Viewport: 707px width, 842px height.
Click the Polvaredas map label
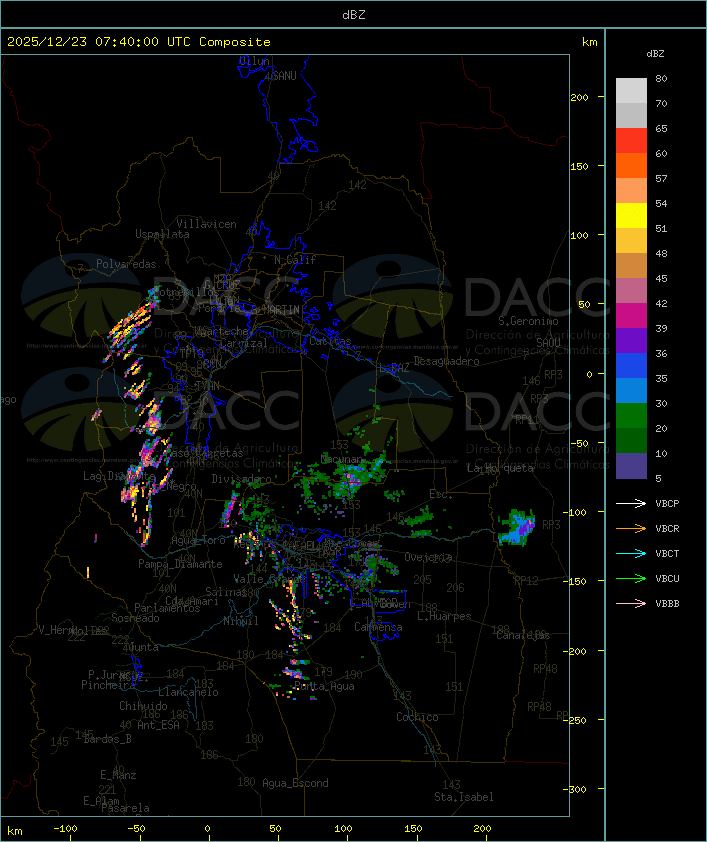(x=126, y=264)
